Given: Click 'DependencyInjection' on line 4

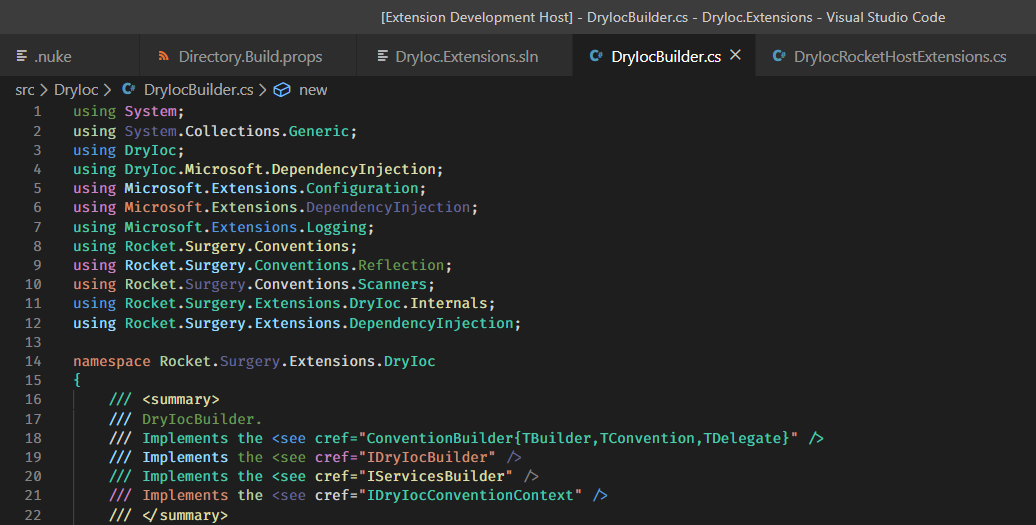Looking at the screenshot, I should (x=353, y=169).
